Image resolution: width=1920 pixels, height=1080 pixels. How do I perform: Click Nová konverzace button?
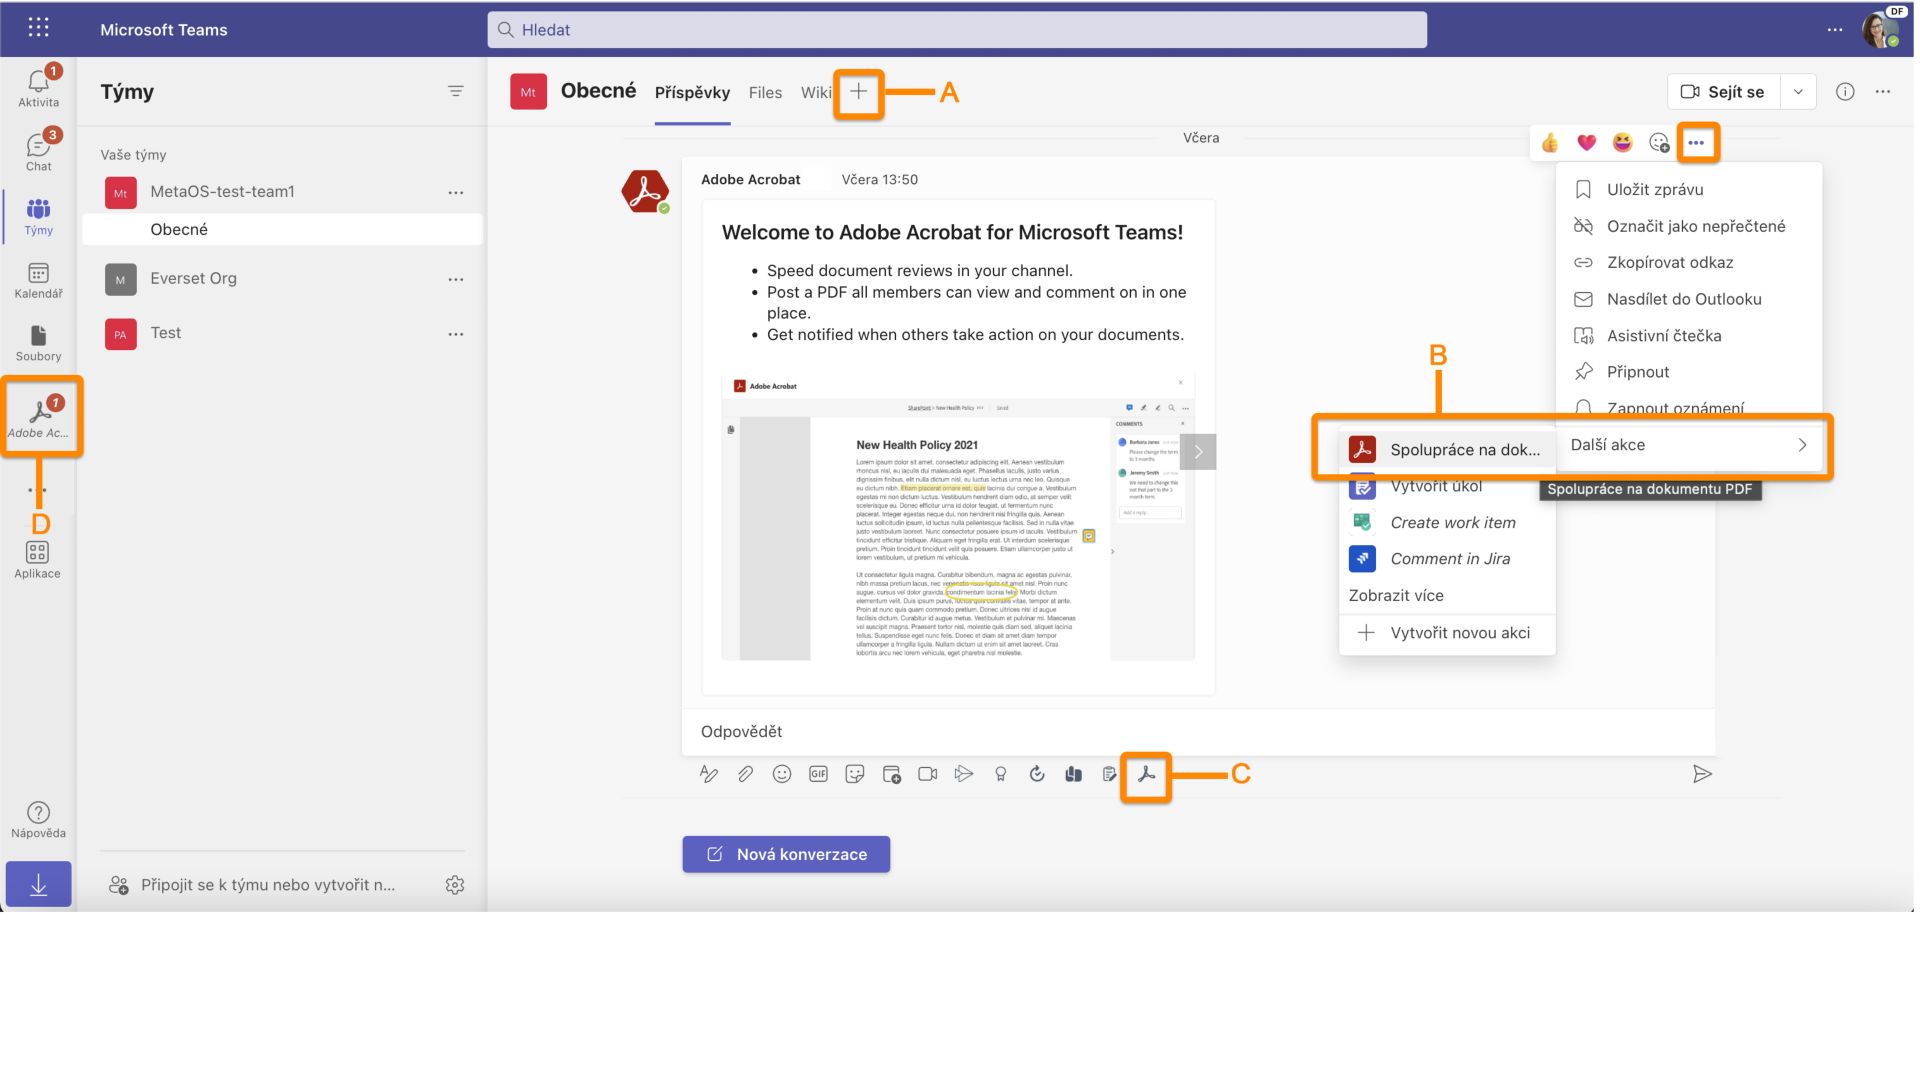click(x=786, y=853)
